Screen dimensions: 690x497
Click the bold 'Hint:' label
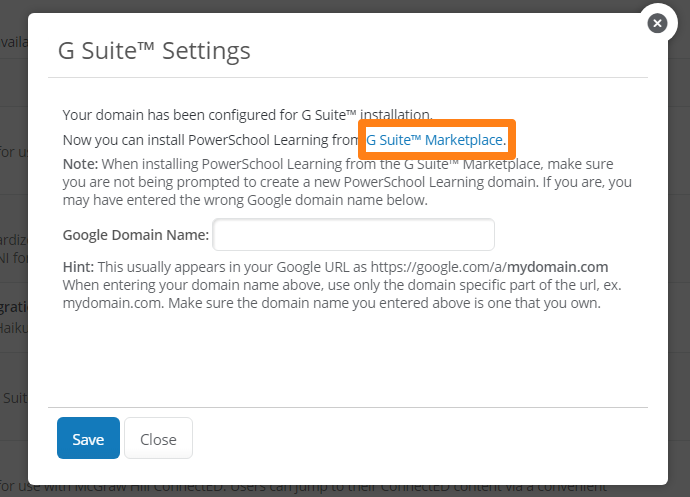(78, 267)
